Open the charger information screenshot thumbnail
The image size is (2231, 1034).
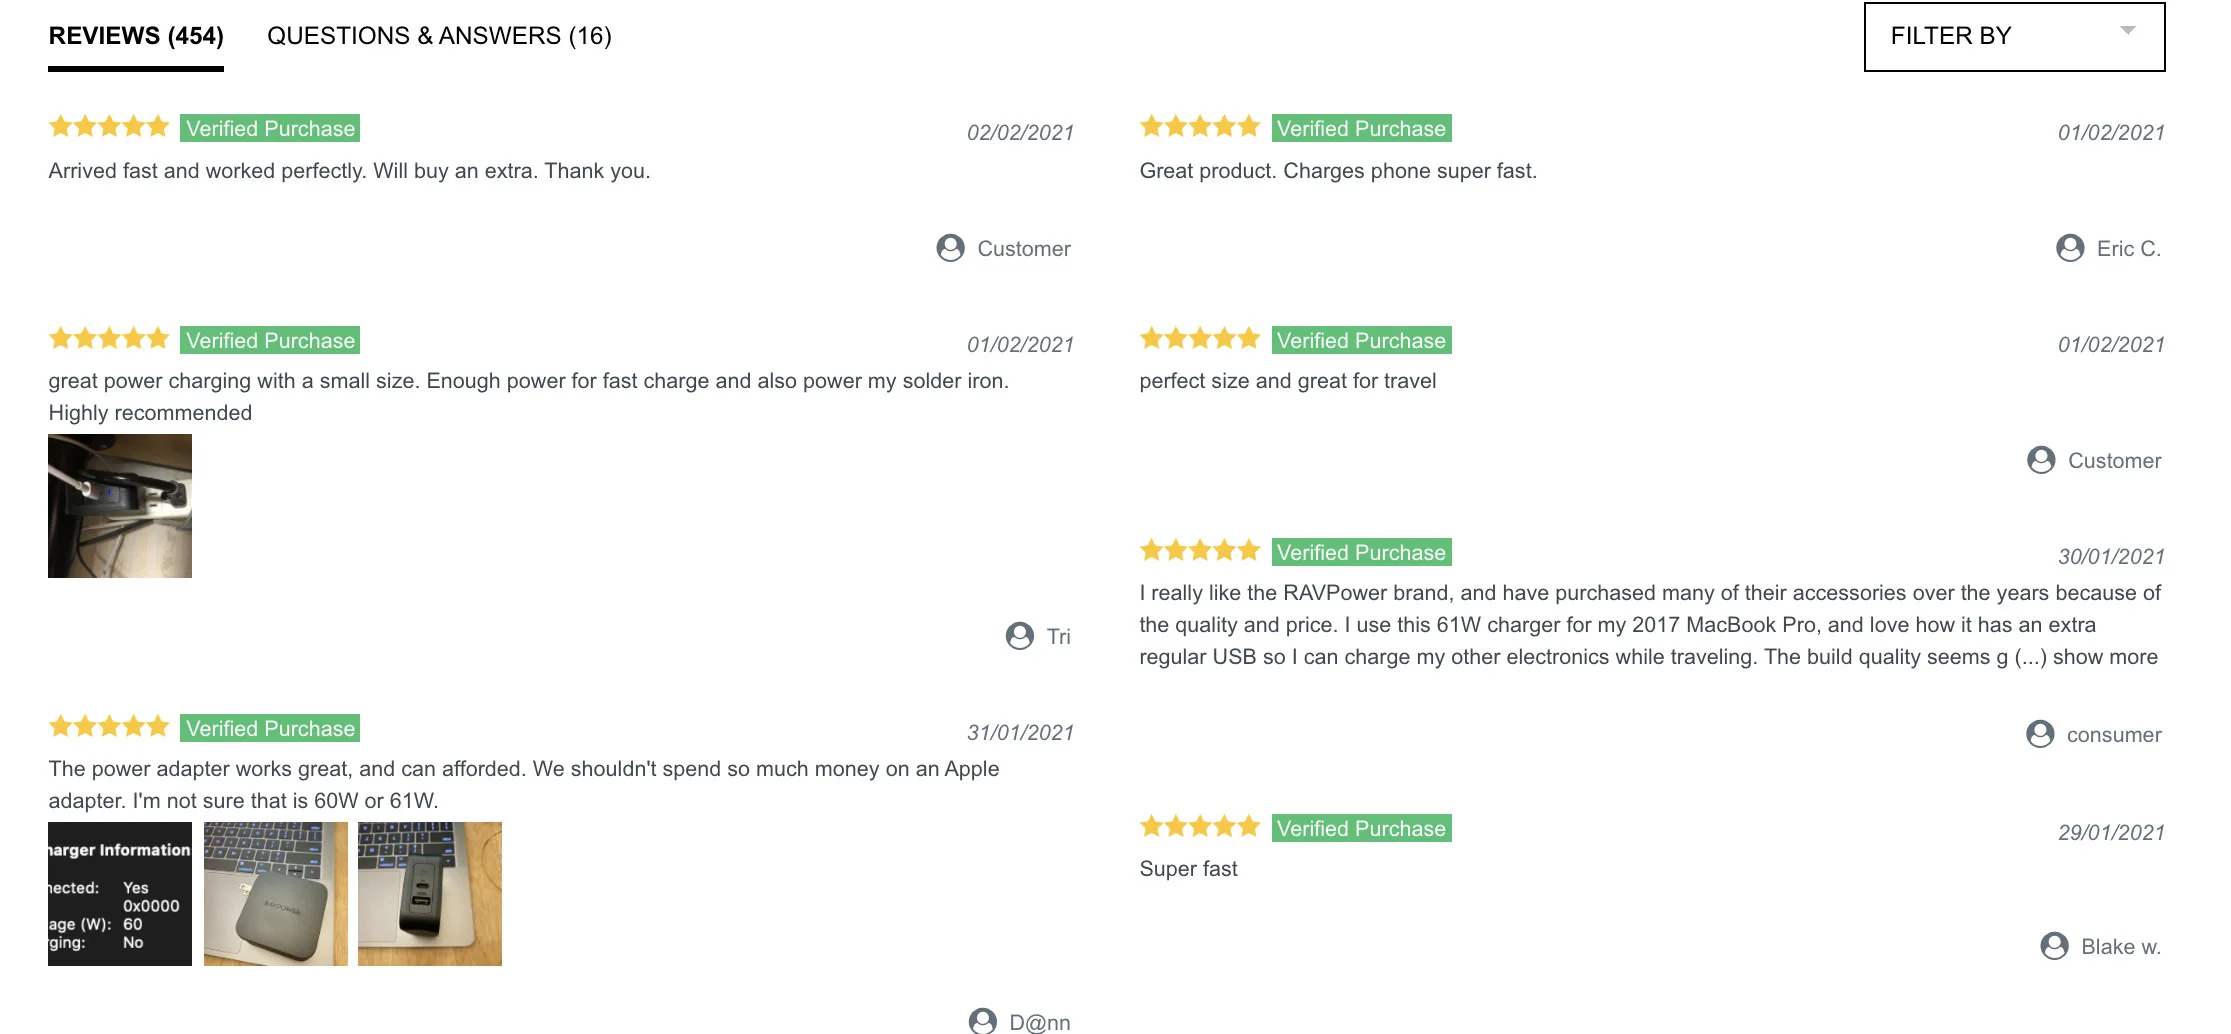click(120, 894)
